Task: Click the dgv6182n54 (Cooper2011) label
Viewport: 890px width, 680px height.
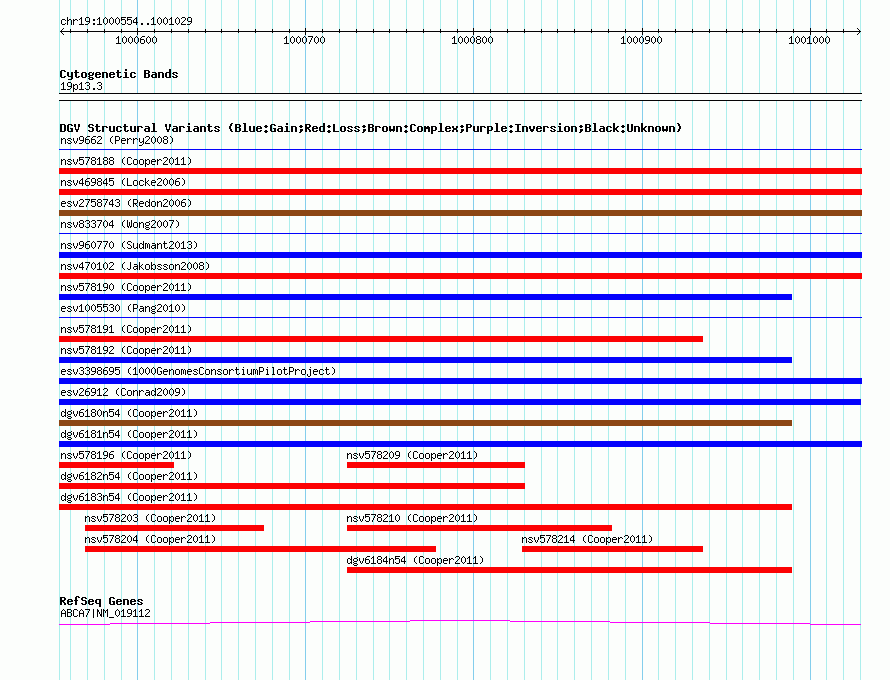Action: pos(129,476)
